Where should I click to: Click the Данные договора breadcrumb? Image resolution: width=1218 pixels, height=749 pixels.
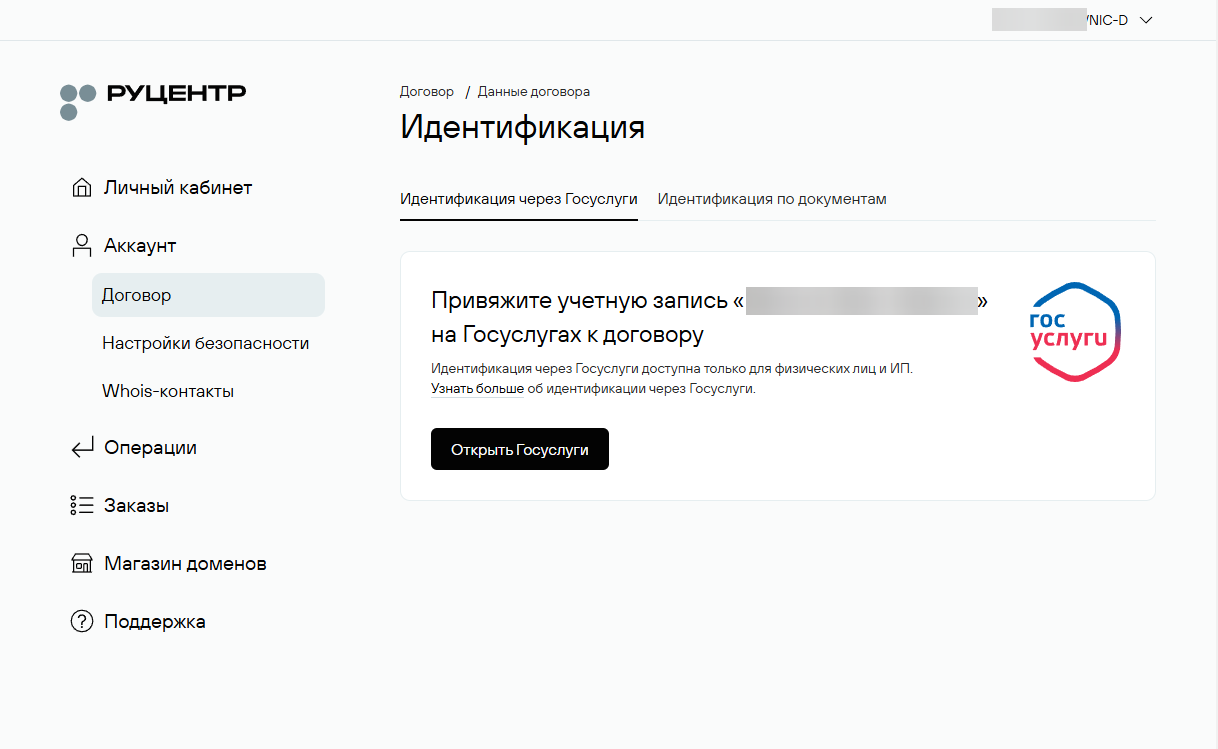coord(534,91)
